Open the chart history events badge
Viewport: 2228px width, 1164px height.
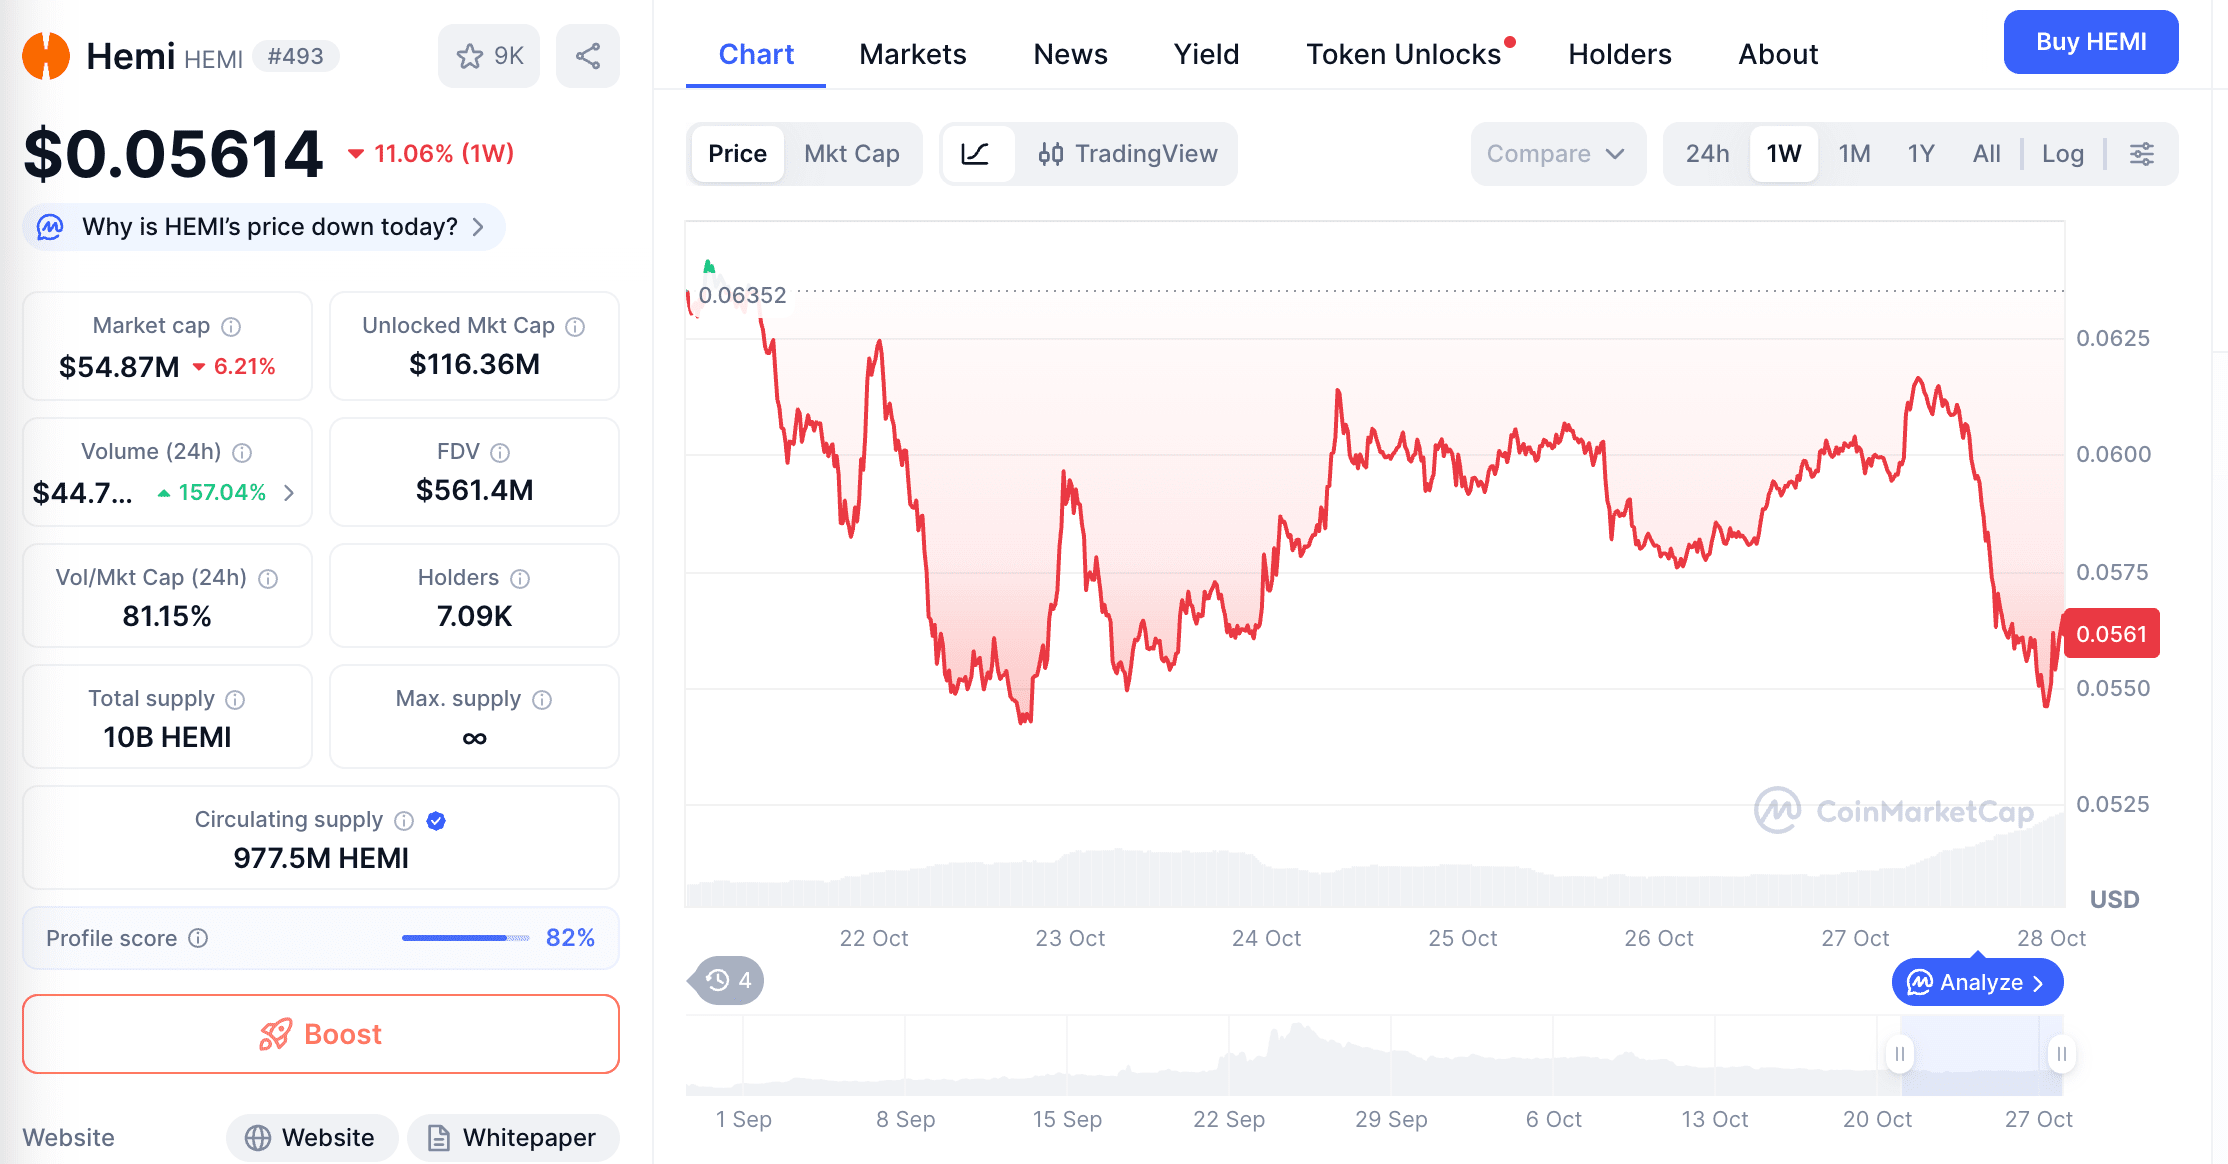[x=728, y=980]
